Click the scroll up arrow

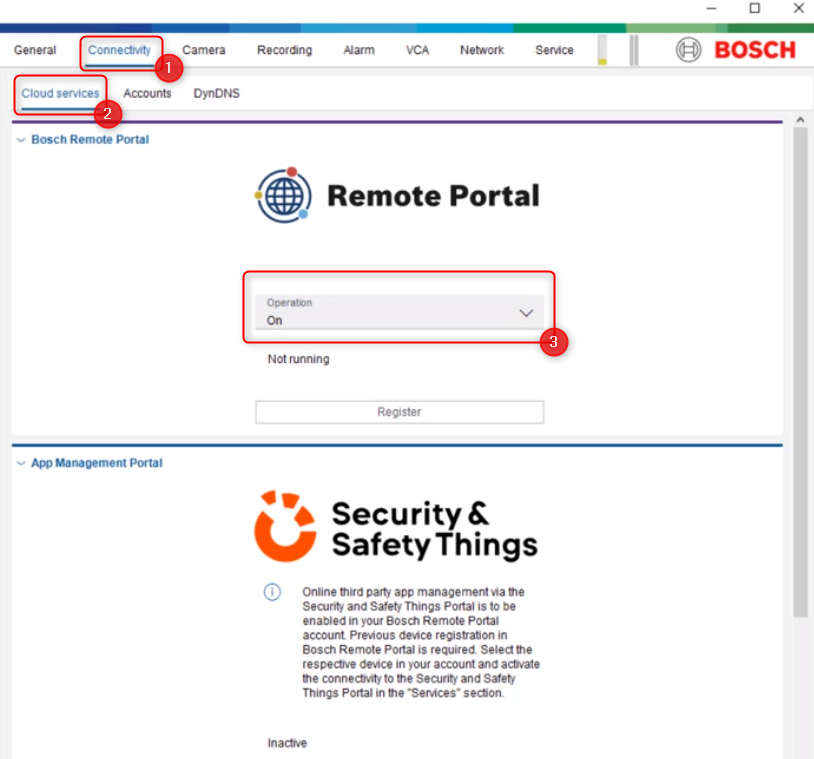tap(801, 120)
